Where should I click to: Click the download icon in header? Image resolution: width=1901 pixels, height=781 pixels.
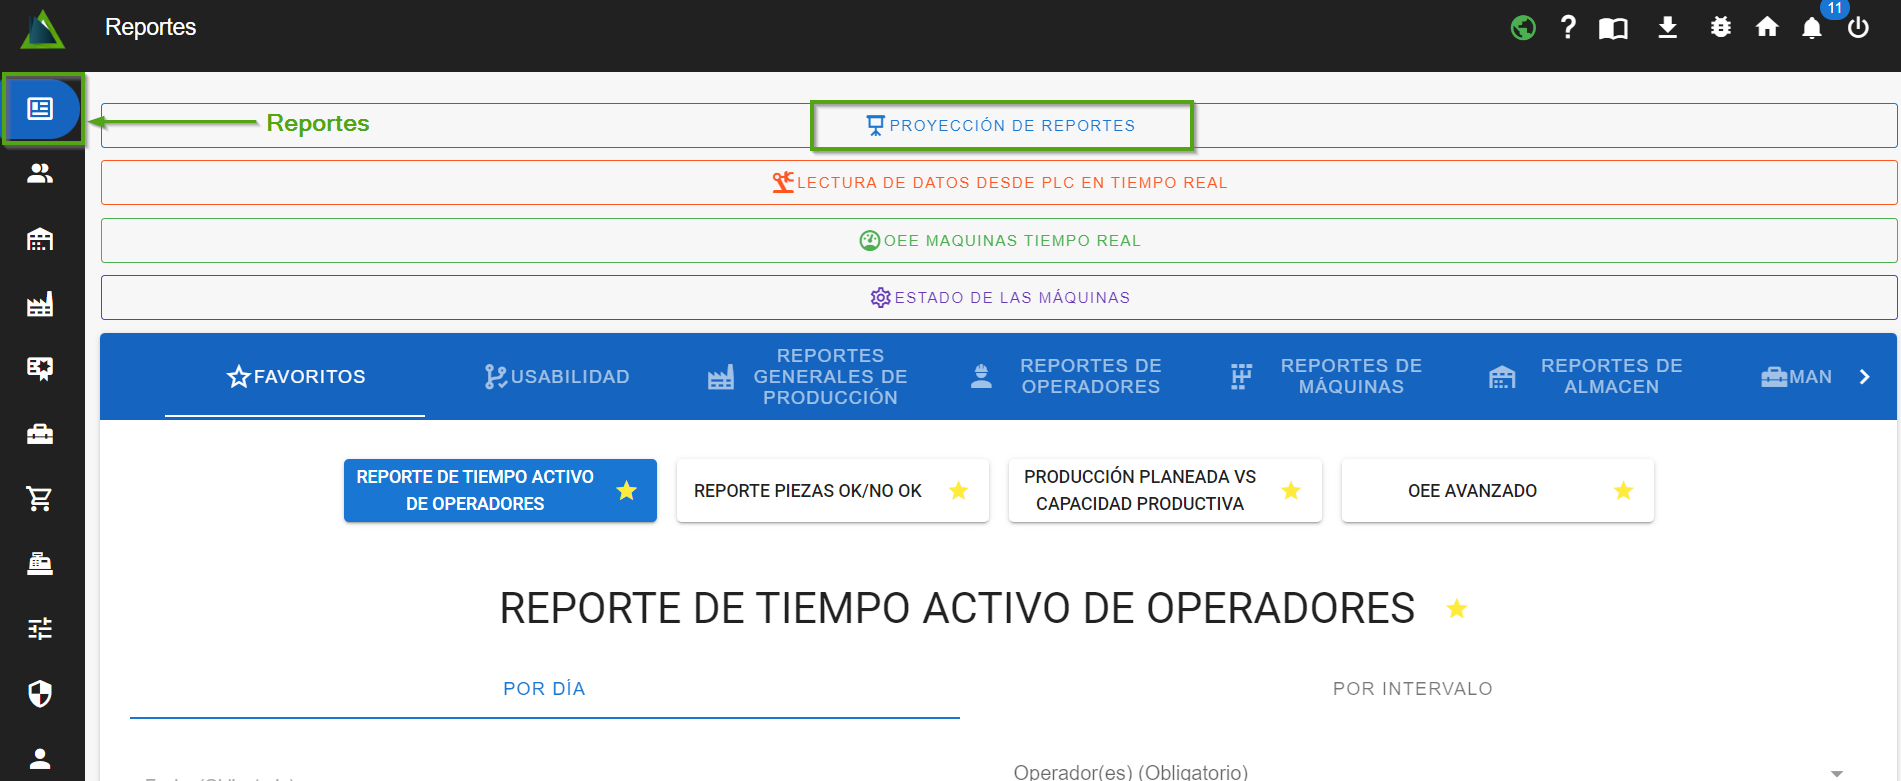point(1667,28)
